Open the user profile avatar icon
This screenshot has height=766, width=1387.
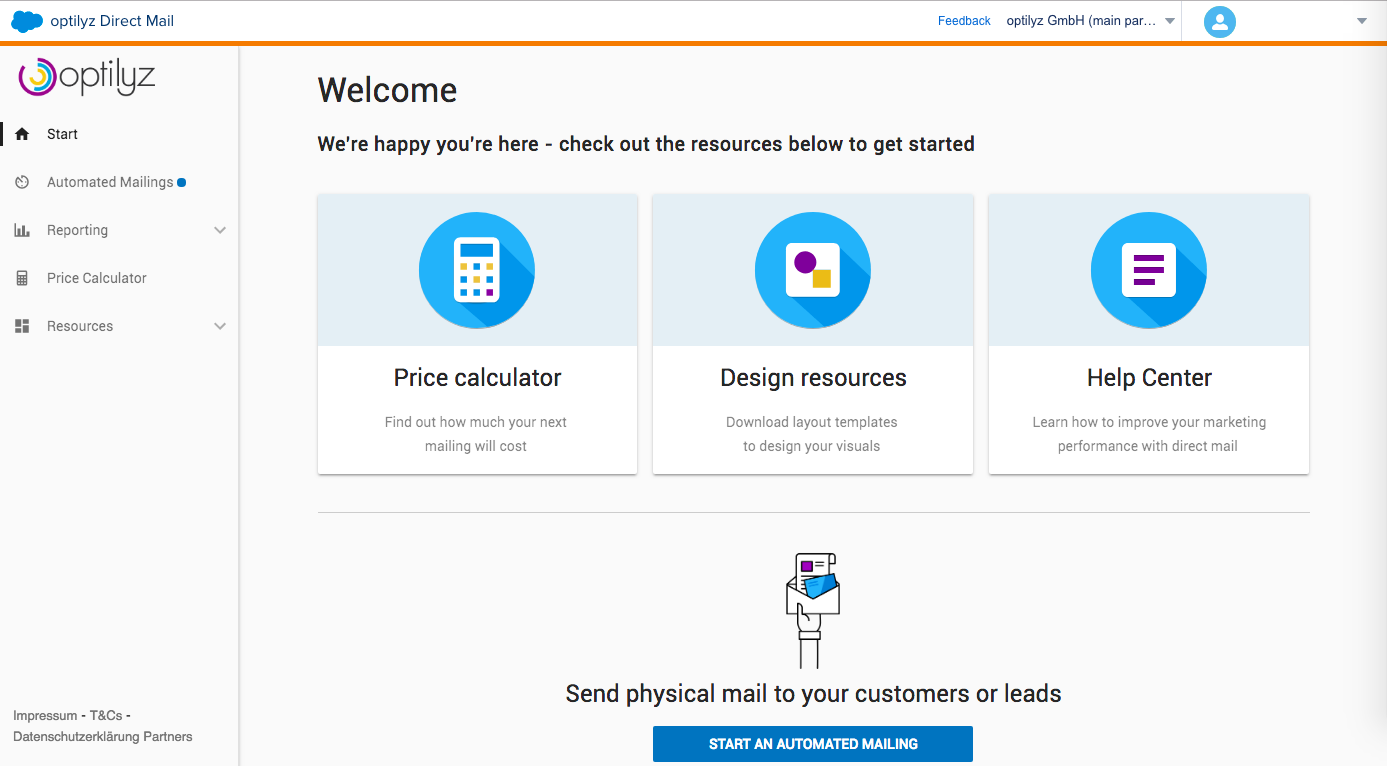(x=1219, y=21)
